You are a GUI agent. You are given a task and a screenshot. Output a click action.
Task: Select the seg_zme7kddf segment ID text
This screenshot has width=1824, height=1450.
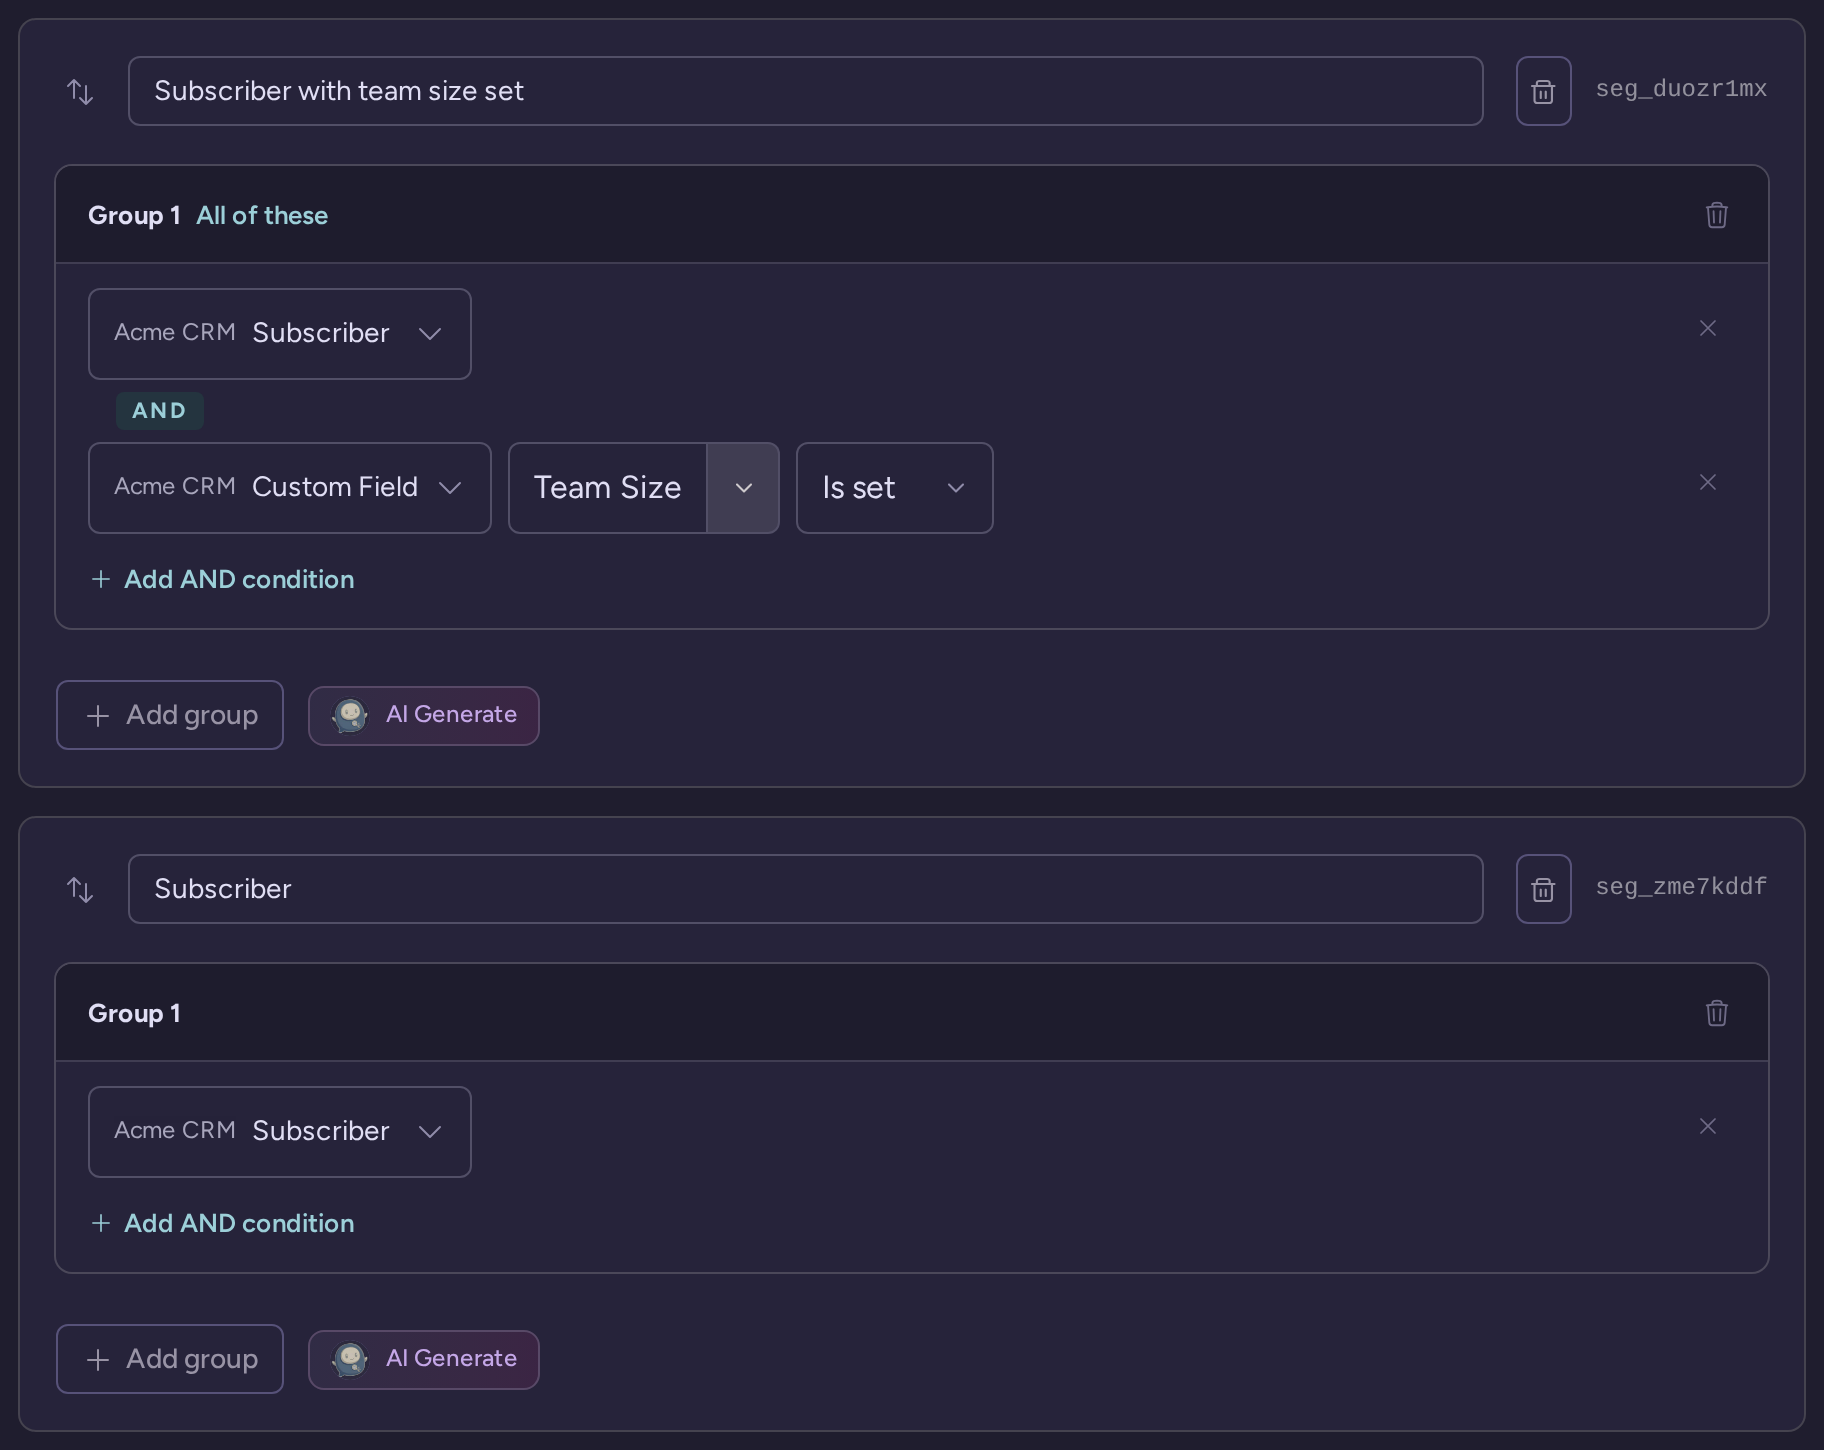click(x=1681, y=887)
